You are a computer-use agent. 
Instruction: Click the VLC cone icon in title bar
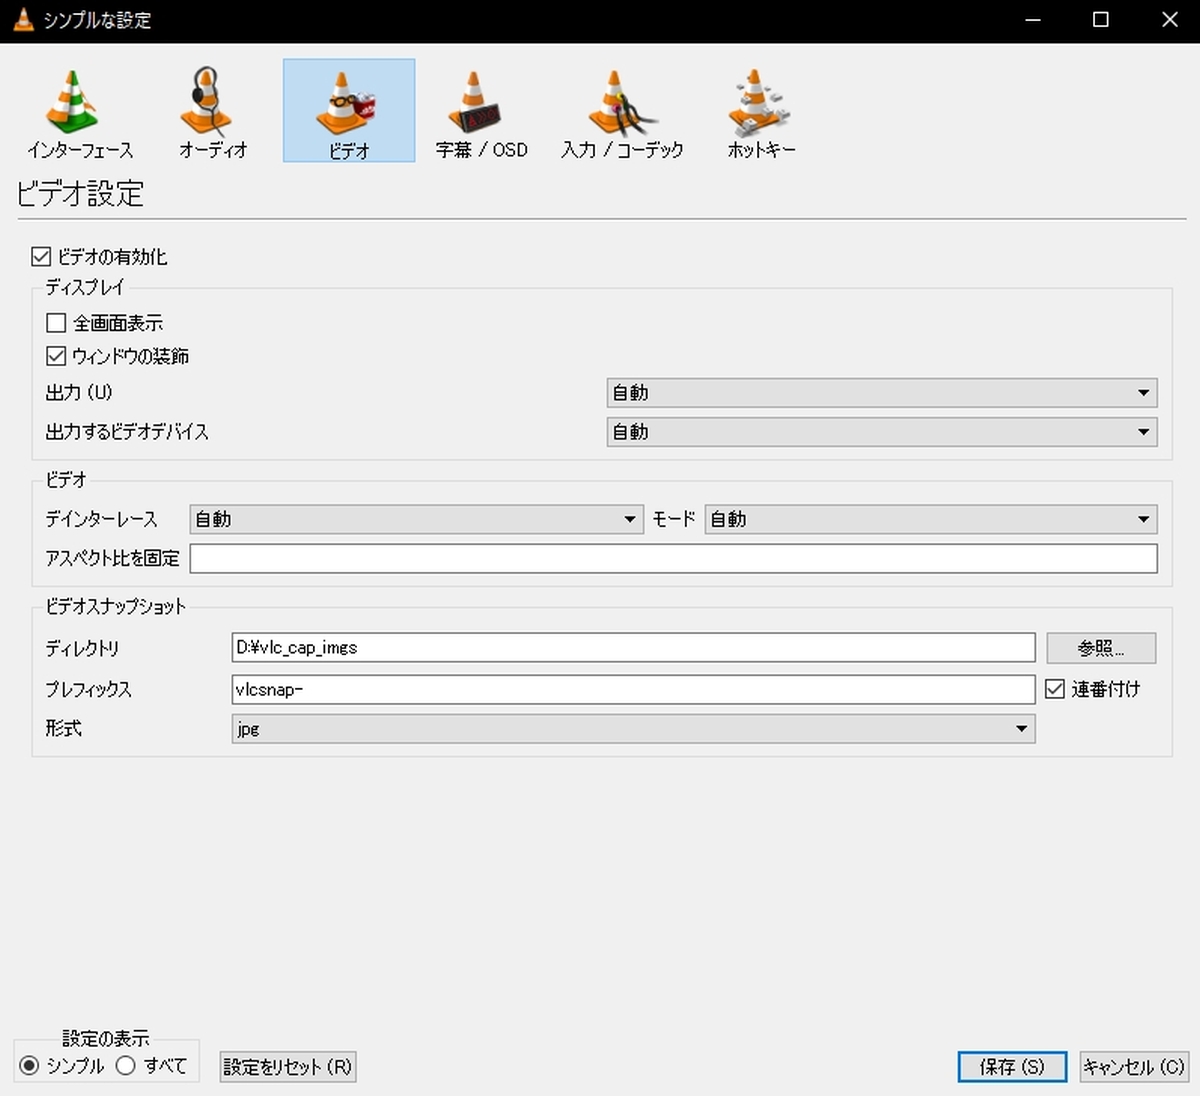23,20
